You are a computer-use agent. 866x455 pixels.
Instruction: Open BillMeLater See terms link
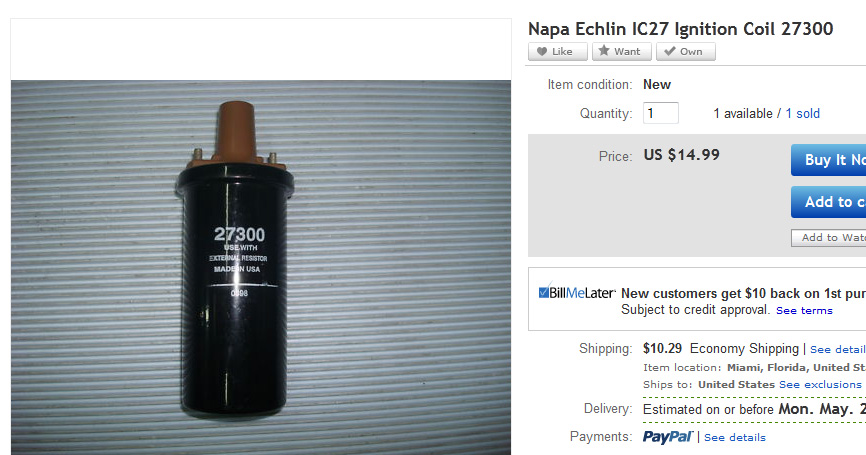[x=804, y=310]
